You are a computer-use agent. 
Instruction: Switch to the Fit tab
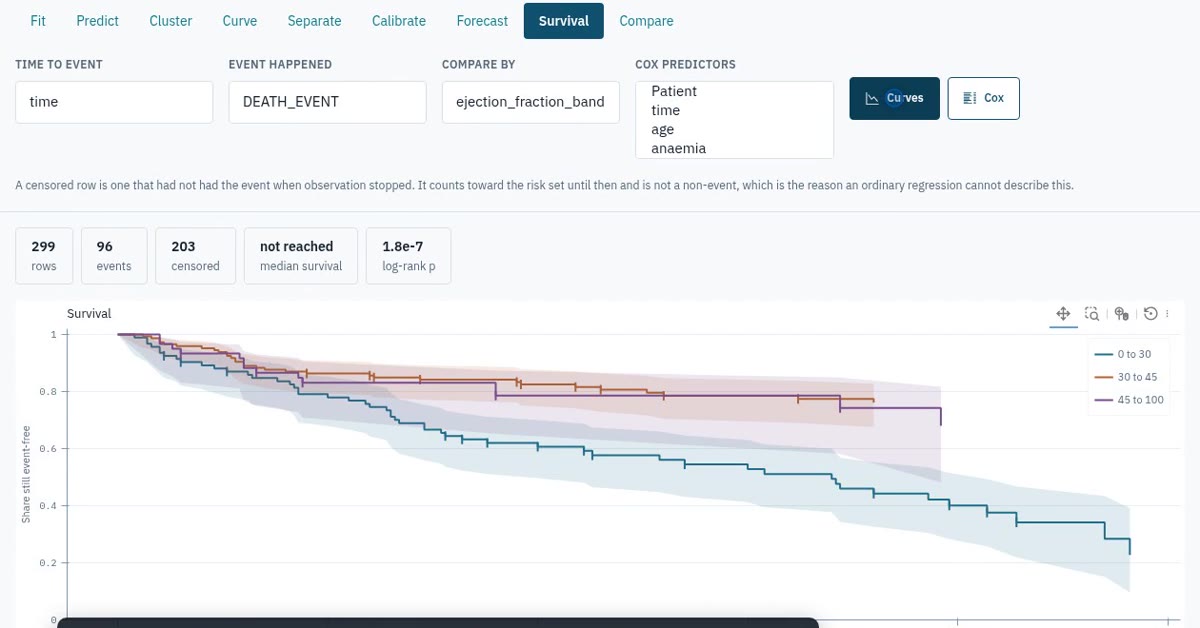tap(38, 20)
